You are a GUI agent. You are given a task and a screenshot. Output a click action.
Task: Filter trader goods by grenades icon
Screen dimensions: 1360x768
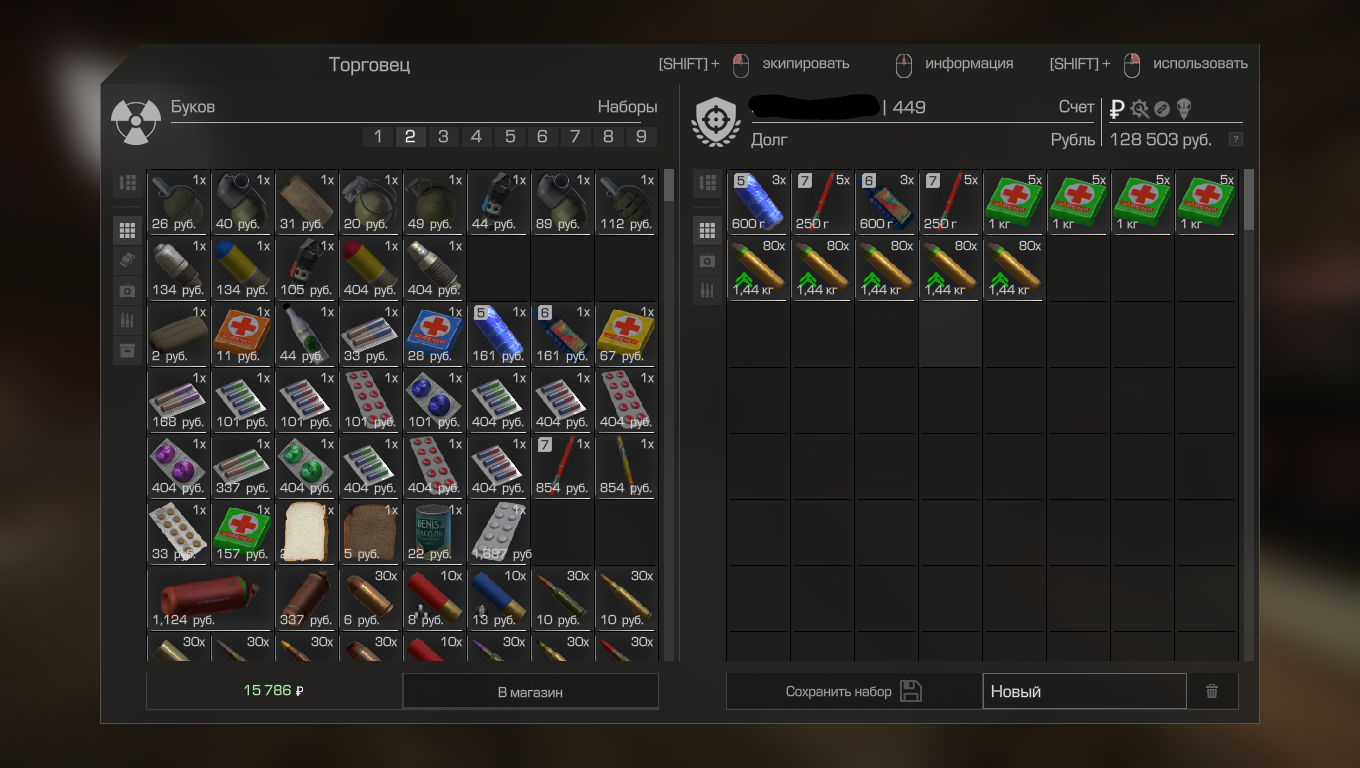tap(127, 260)
